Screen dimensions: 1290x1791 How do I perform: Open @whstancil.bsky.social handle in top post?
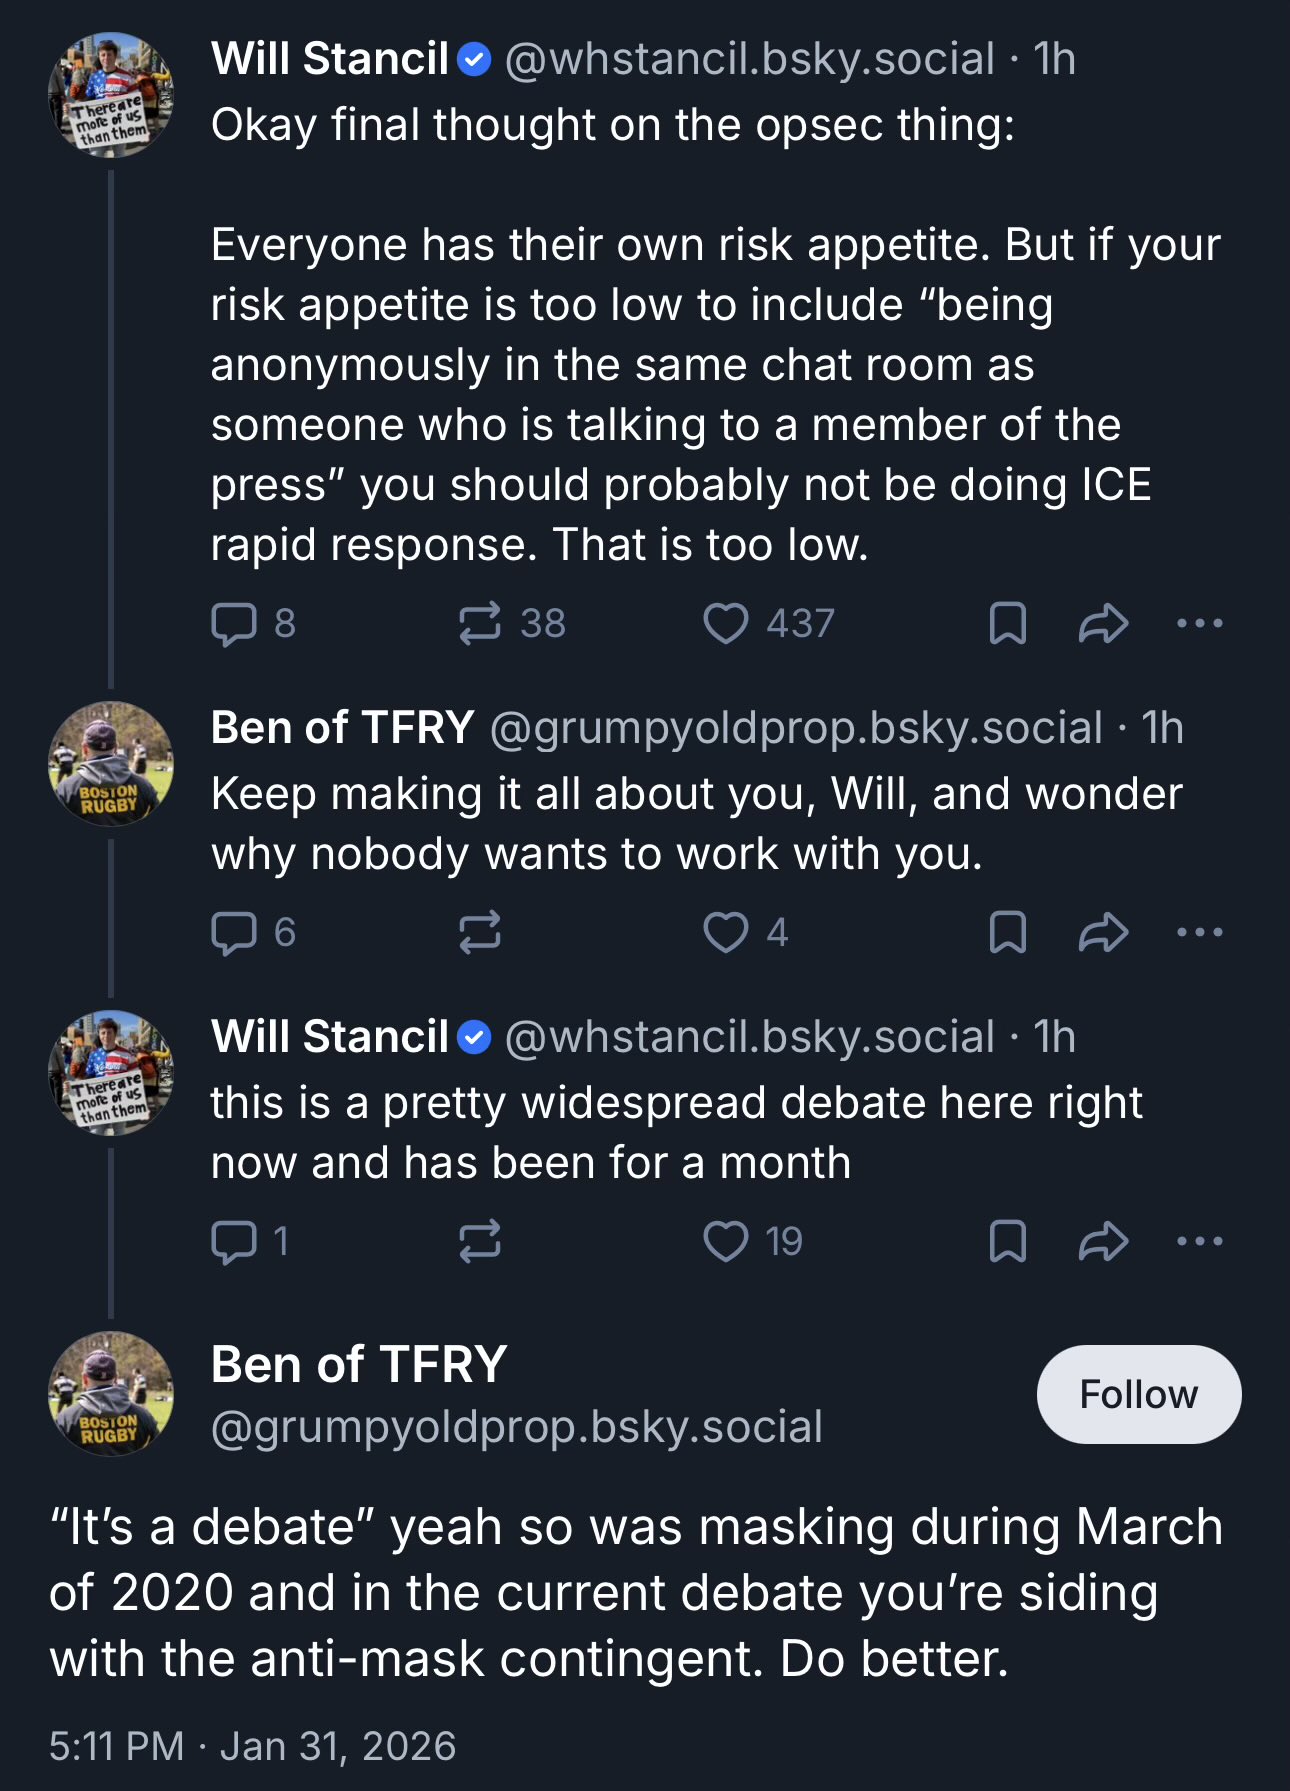(749, 59)
